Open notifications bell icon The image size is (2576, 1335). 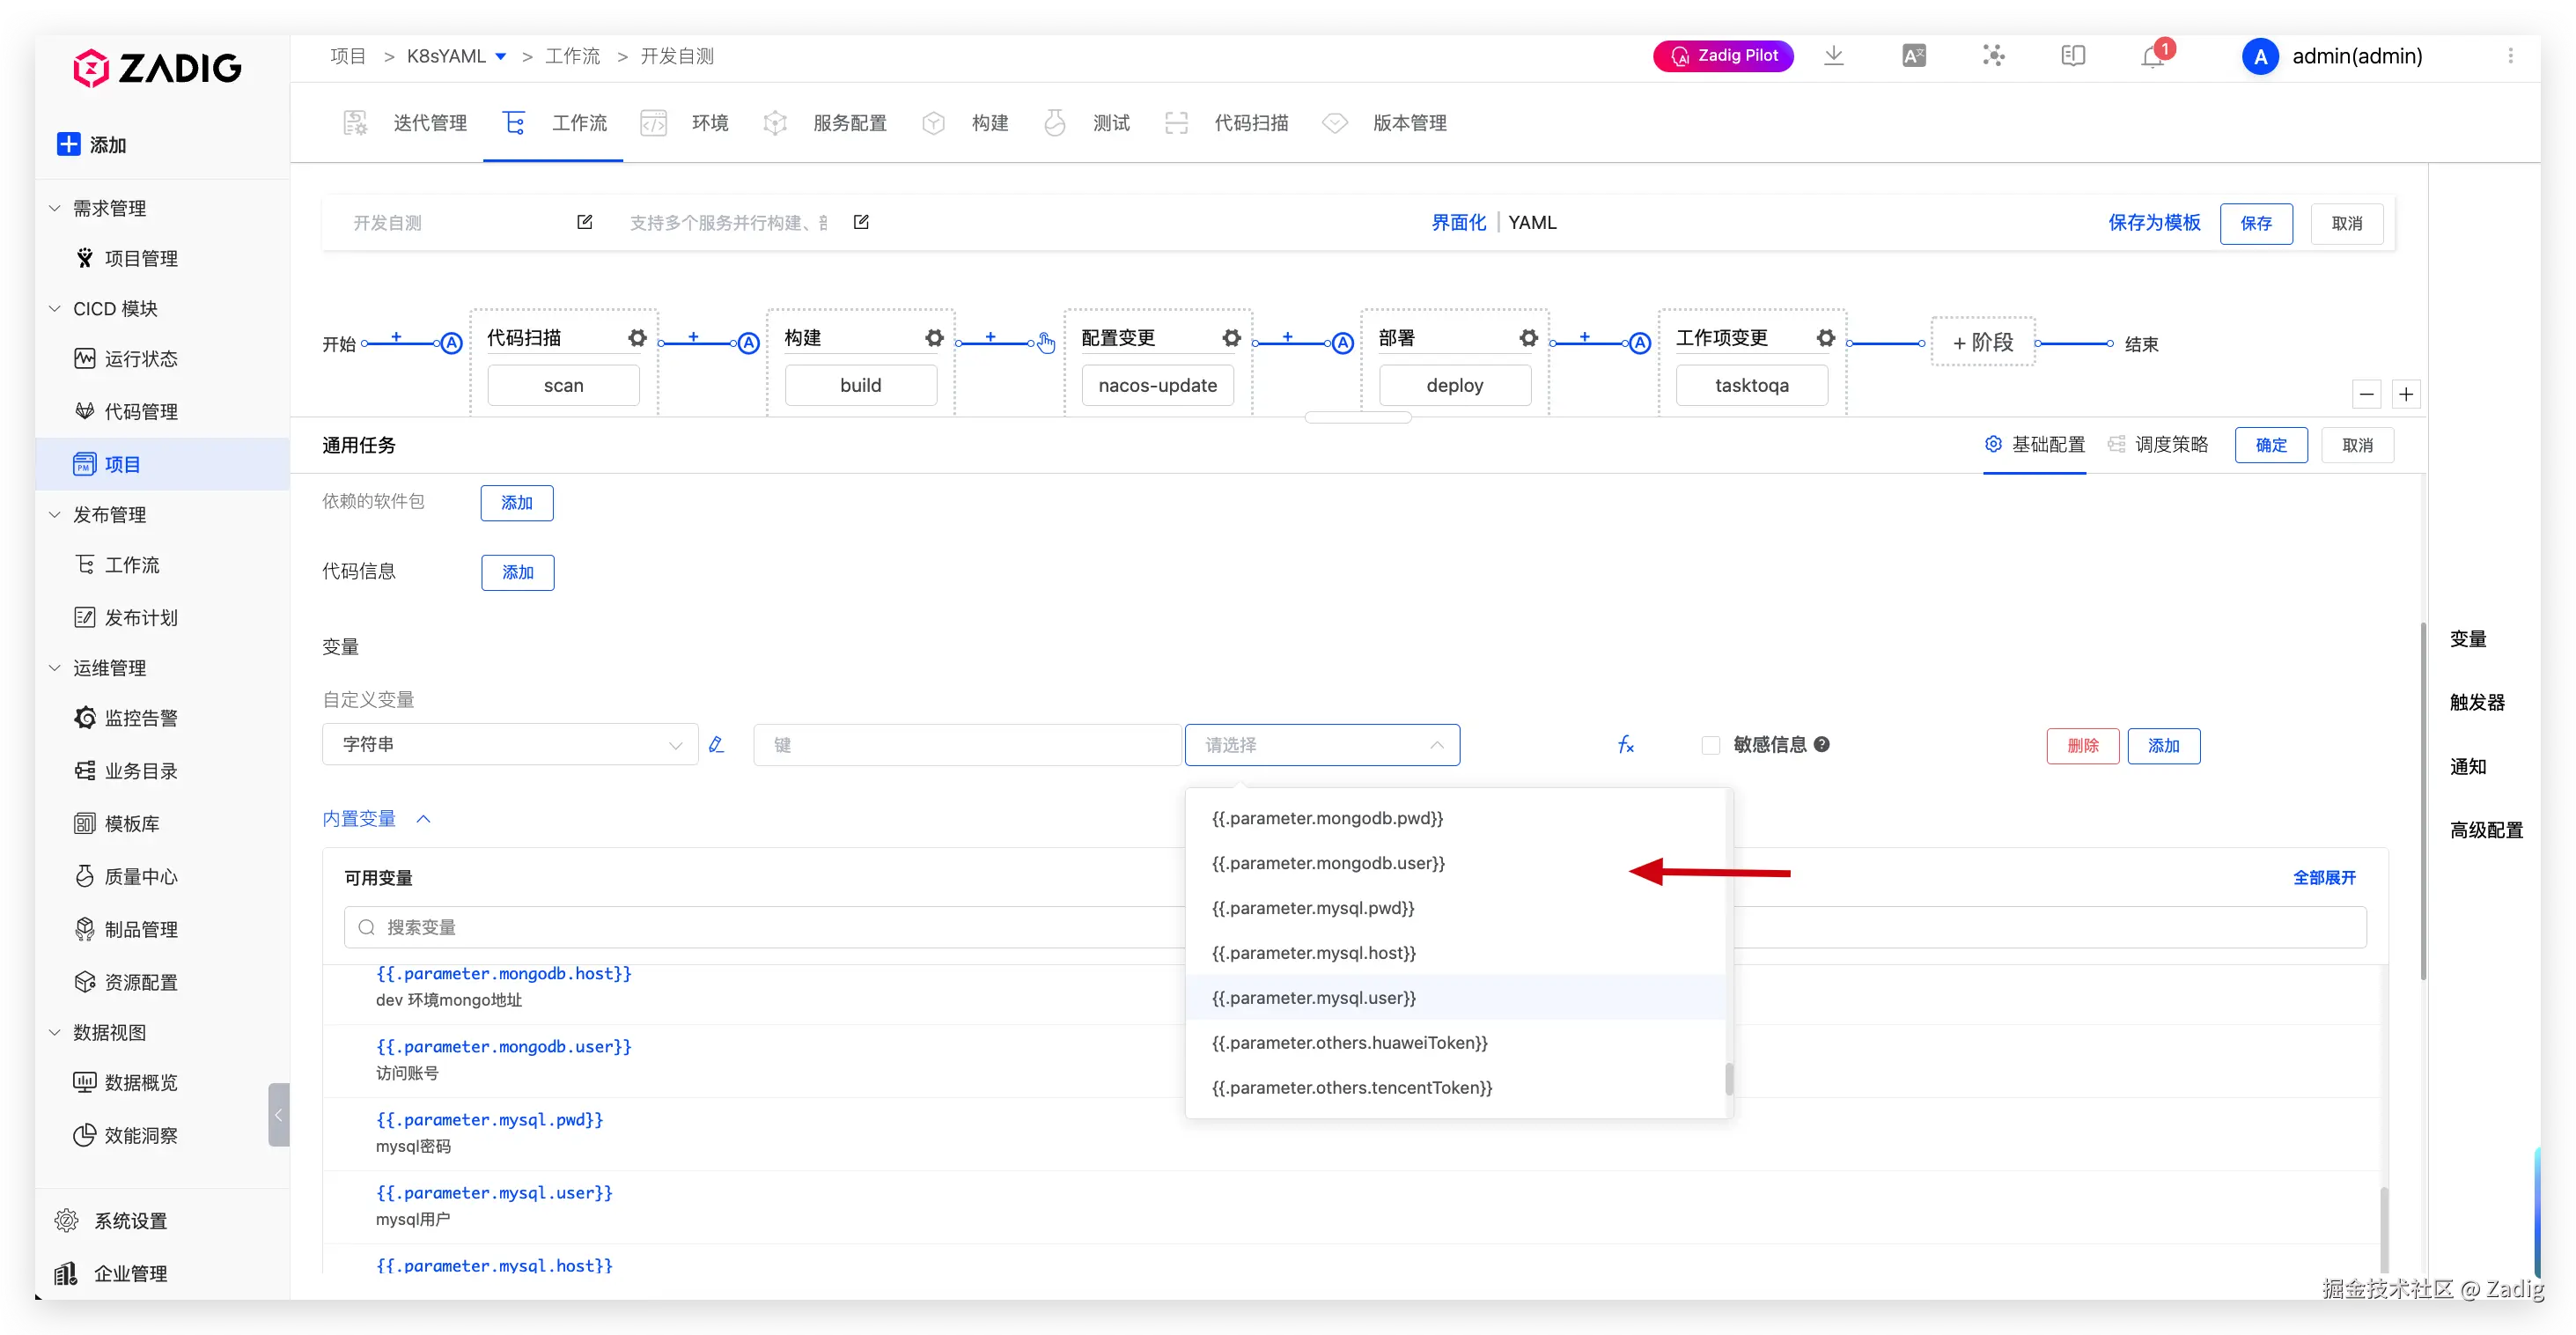(2153, 57)
